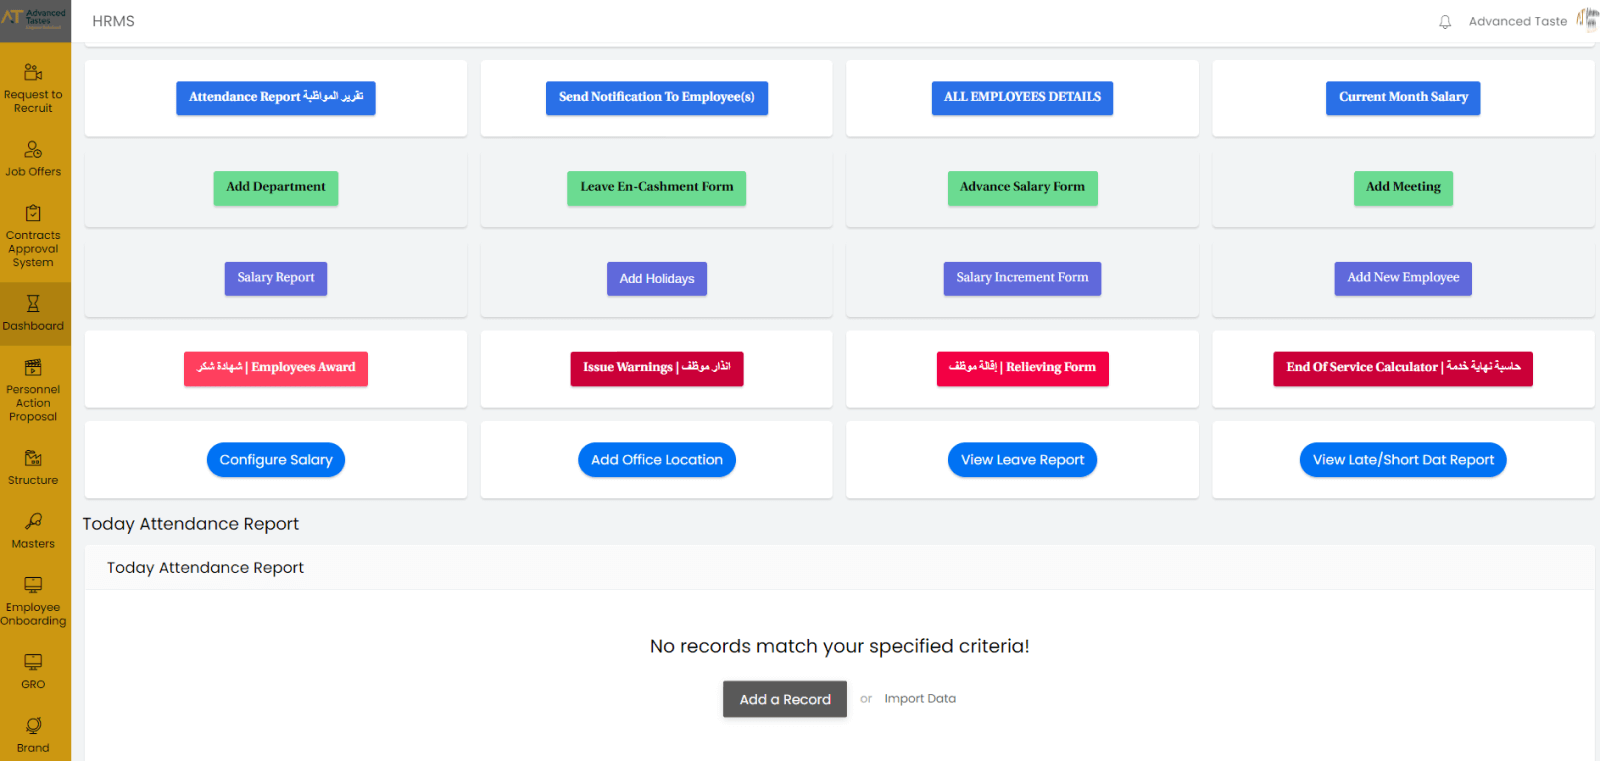Click the Salary Report button
Image resolution: width=1600 pixels, height=761 pixels.
[276, 278]
